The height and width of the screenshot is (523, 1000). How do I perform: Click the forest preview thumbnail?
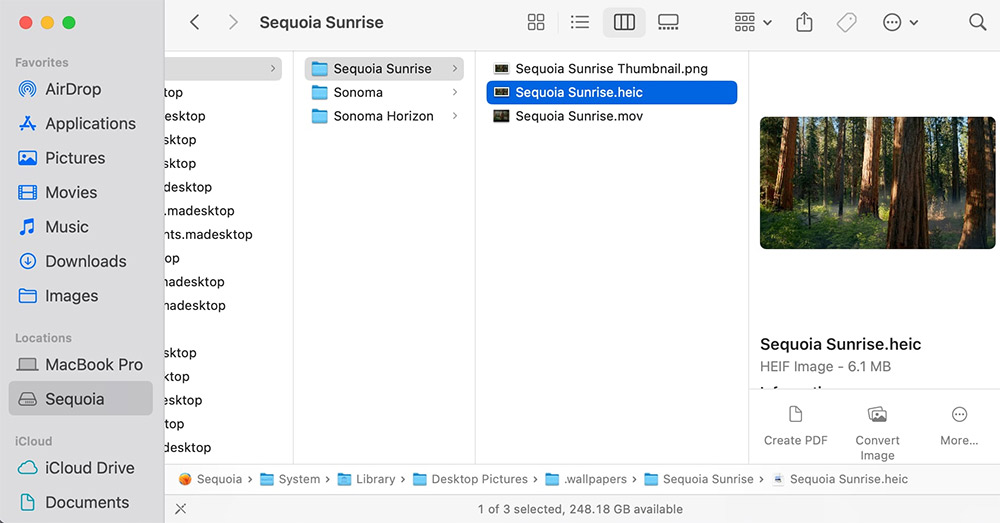878,182
